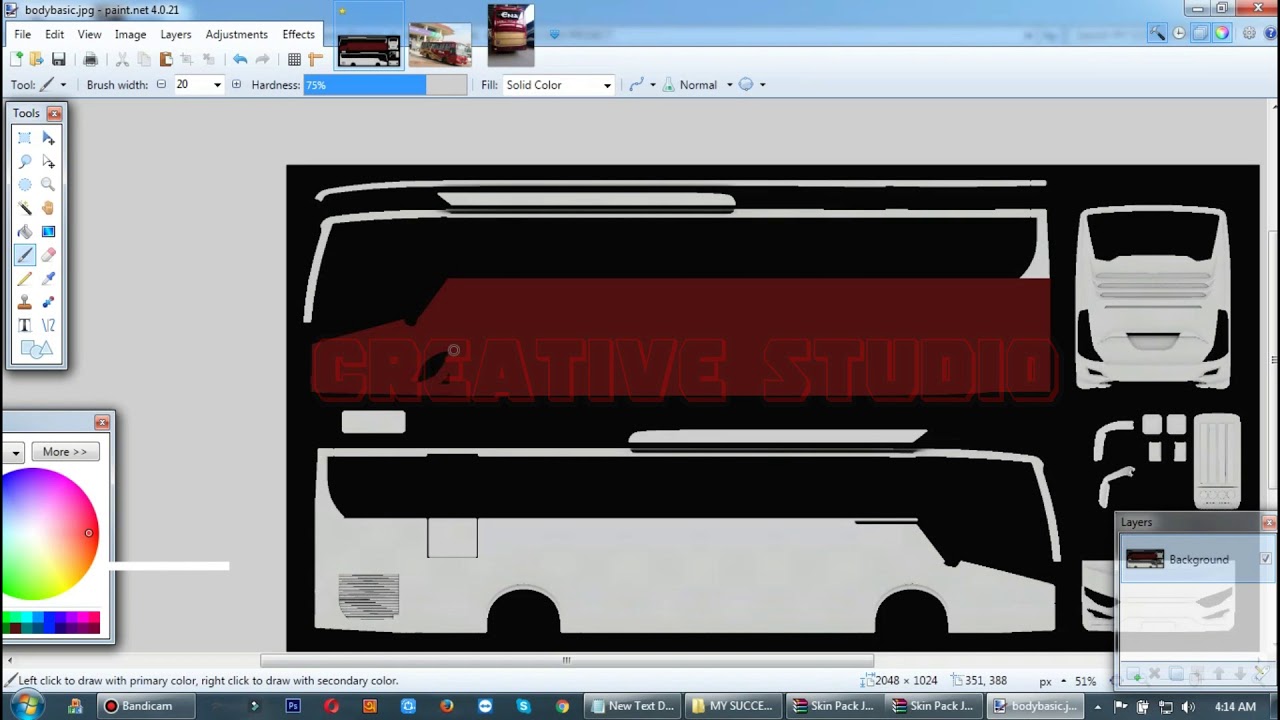Select the Move Selected Pixels tool
The image size is (1280, 720).
click(48, 138)
